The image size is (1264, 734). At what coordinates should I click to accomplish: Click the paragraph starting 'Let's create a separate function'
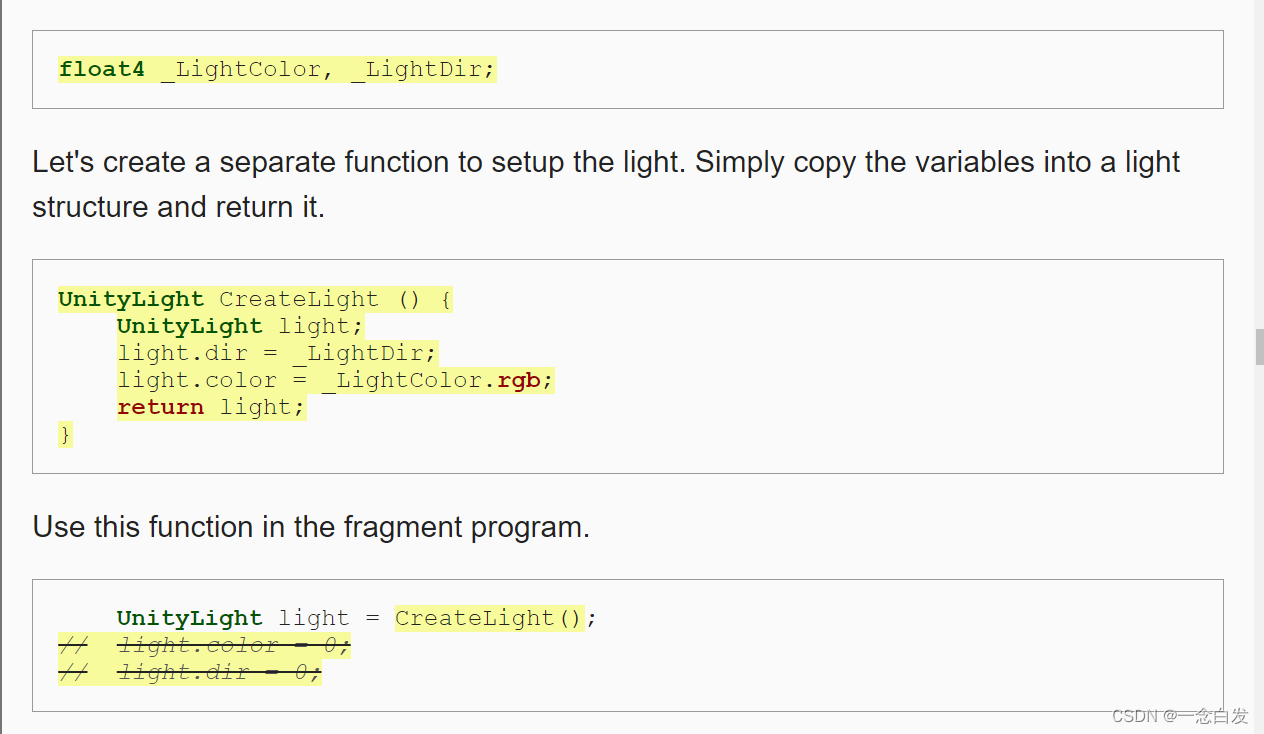[606, 184]
